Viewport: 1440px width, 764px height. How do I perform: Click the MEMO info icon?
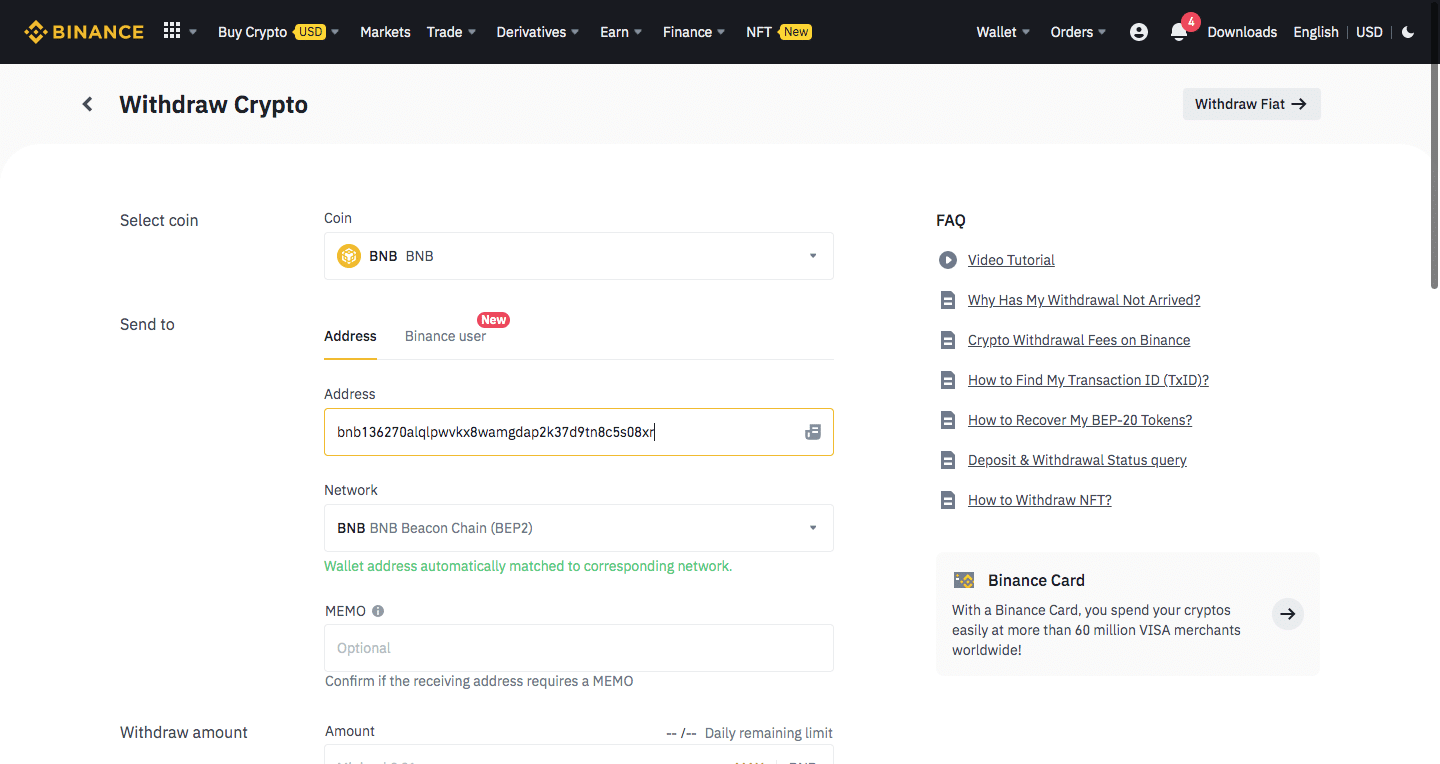378,611
